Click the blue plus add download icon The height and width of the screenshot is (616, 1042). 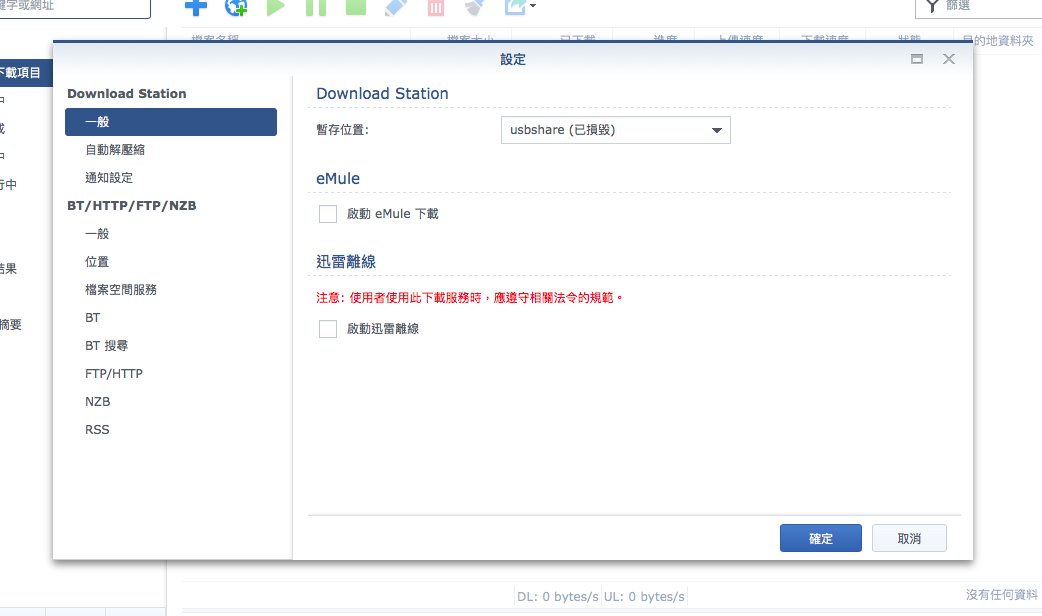pyautogui.click(x=196, y=7)
